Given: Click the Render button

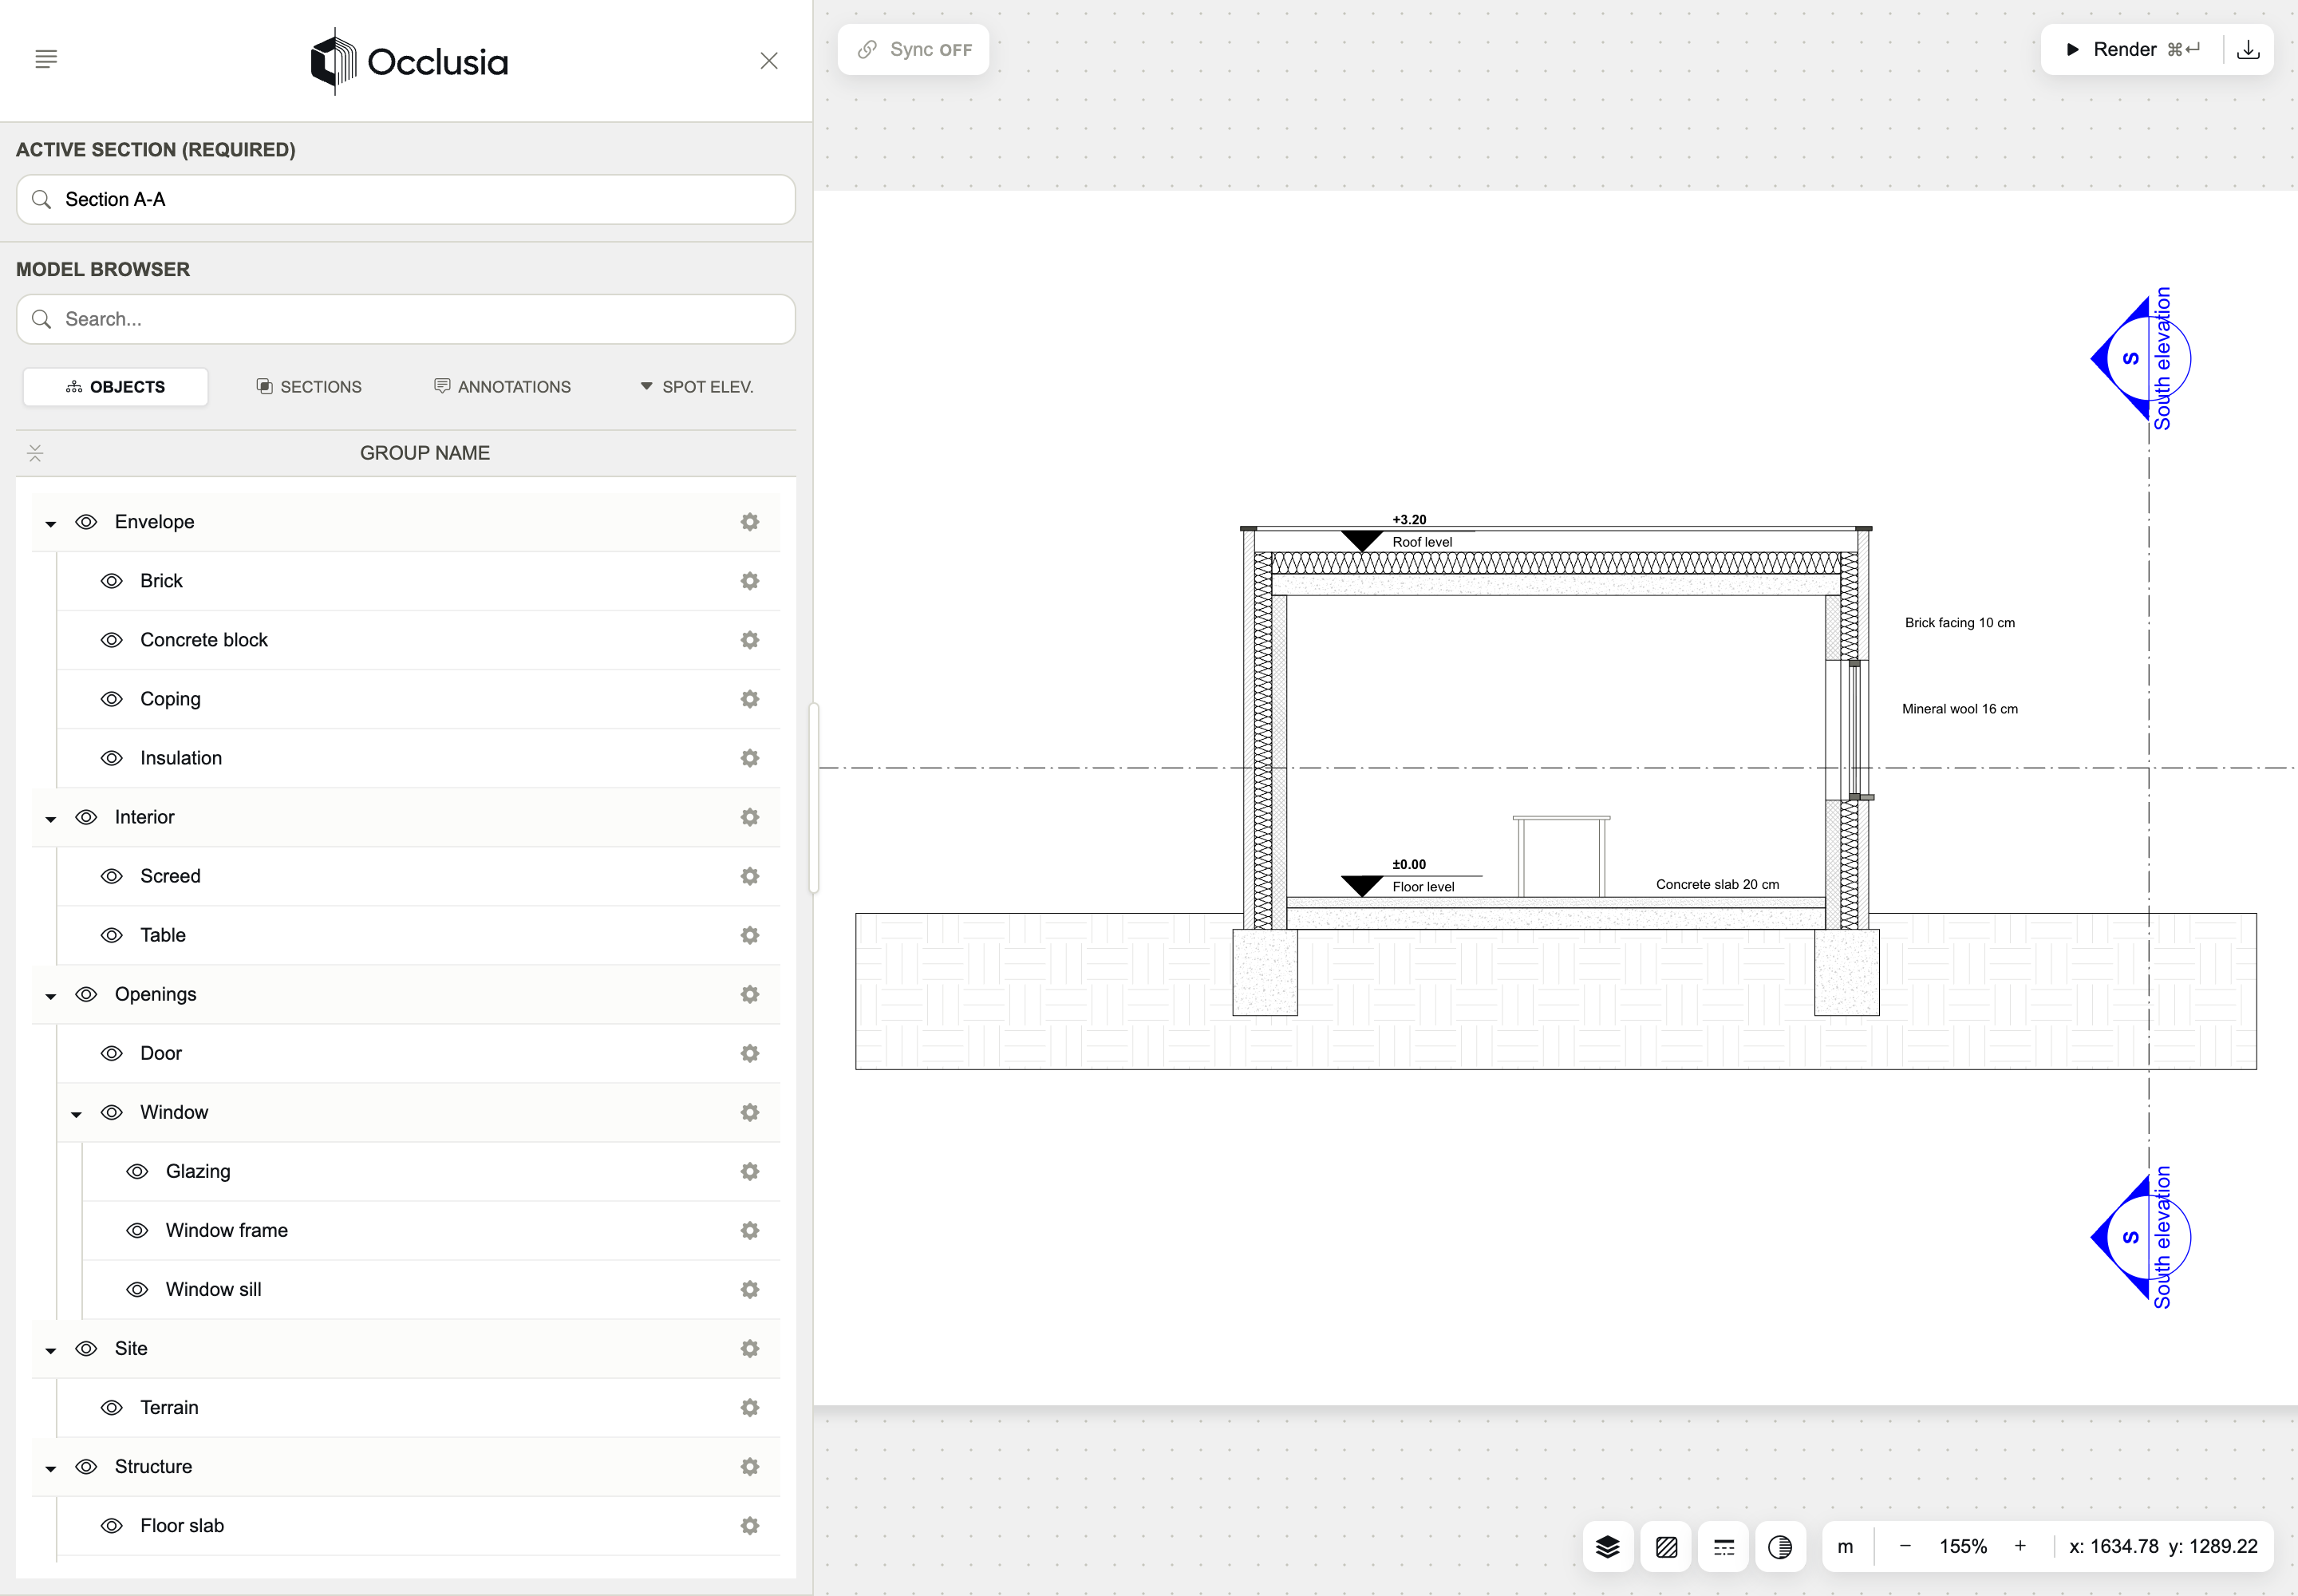Looking at the screenshot, I should [2131, 50].
